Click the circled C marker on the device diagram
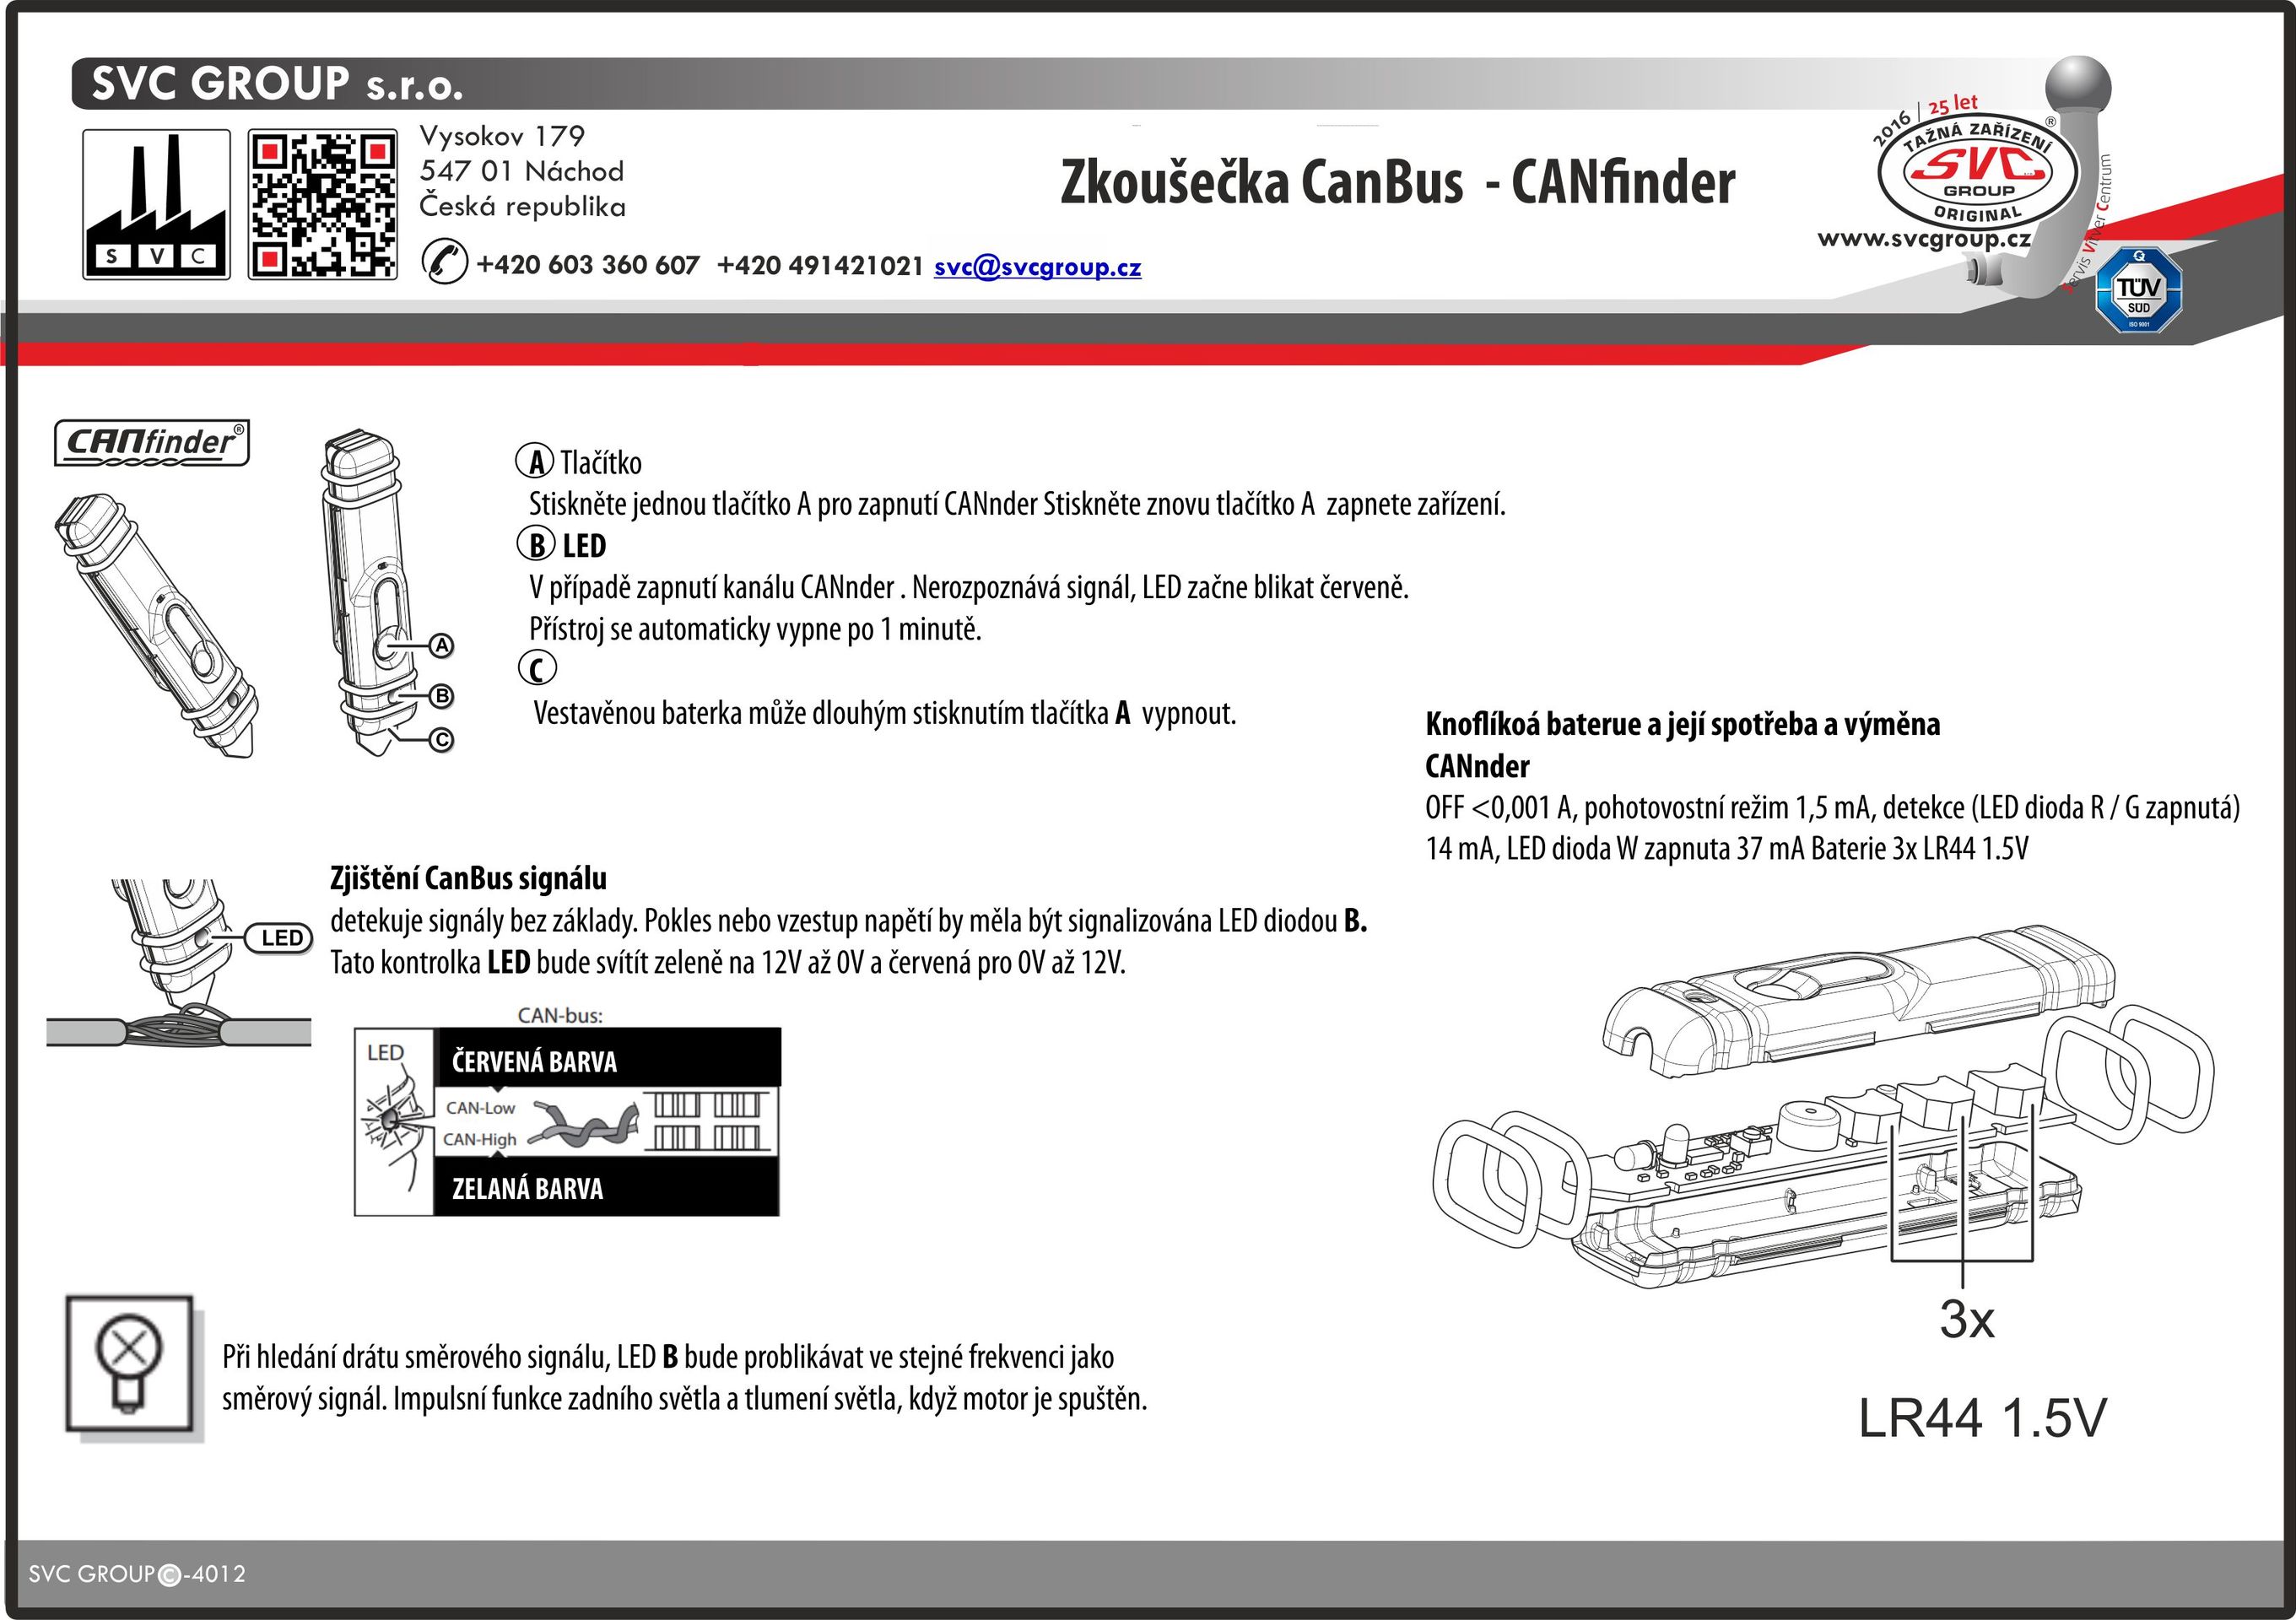The width and height of the screenshot is (2296, 1620). [x=442, y=740]
